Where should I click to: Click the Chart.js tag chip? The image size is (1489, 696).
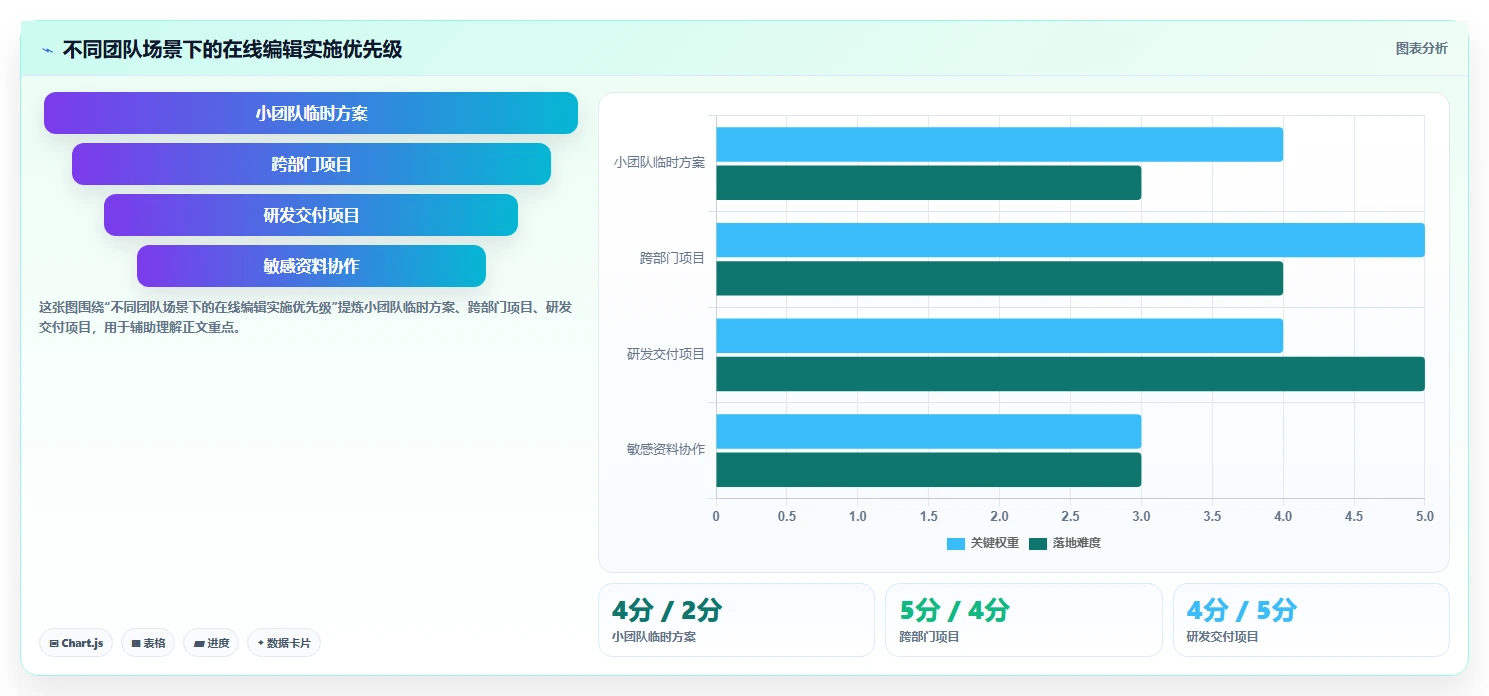76,643
